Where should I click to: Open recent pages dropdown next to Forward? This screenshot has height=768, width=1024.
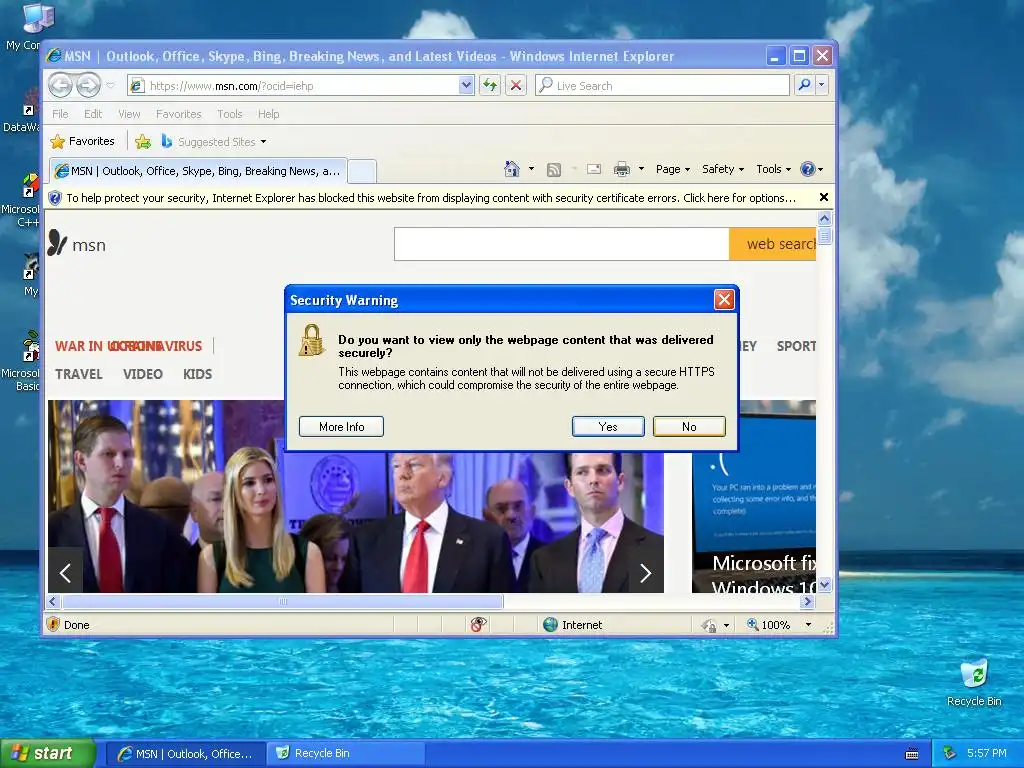coord(110,86)
